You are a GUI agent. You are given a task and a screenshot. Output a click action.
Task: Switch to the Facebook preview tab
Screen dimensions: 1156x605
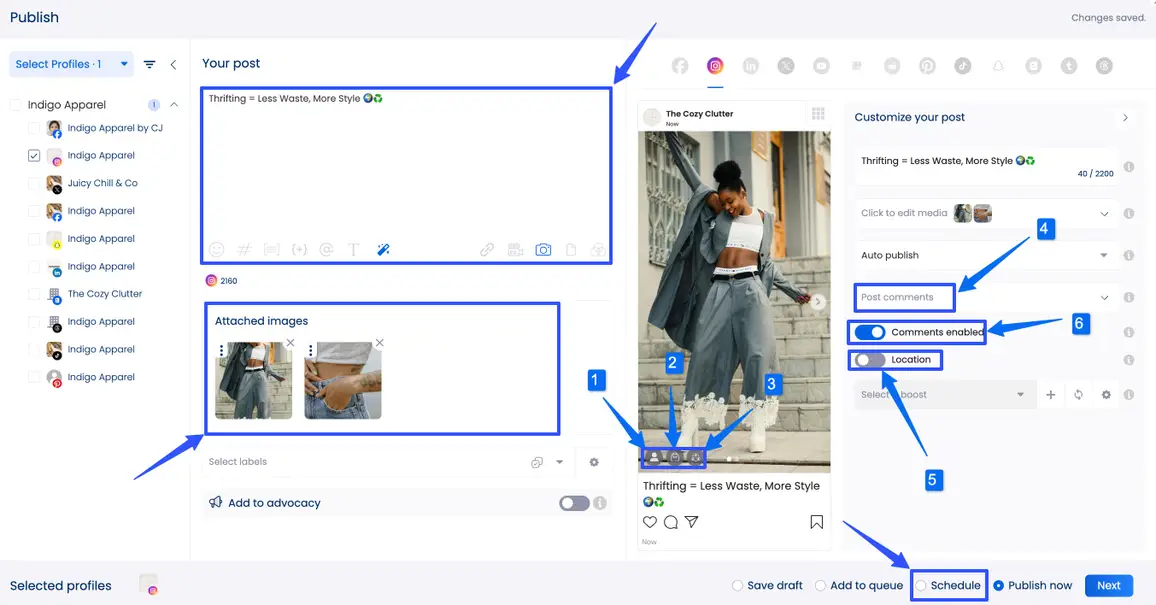point(680,66)
